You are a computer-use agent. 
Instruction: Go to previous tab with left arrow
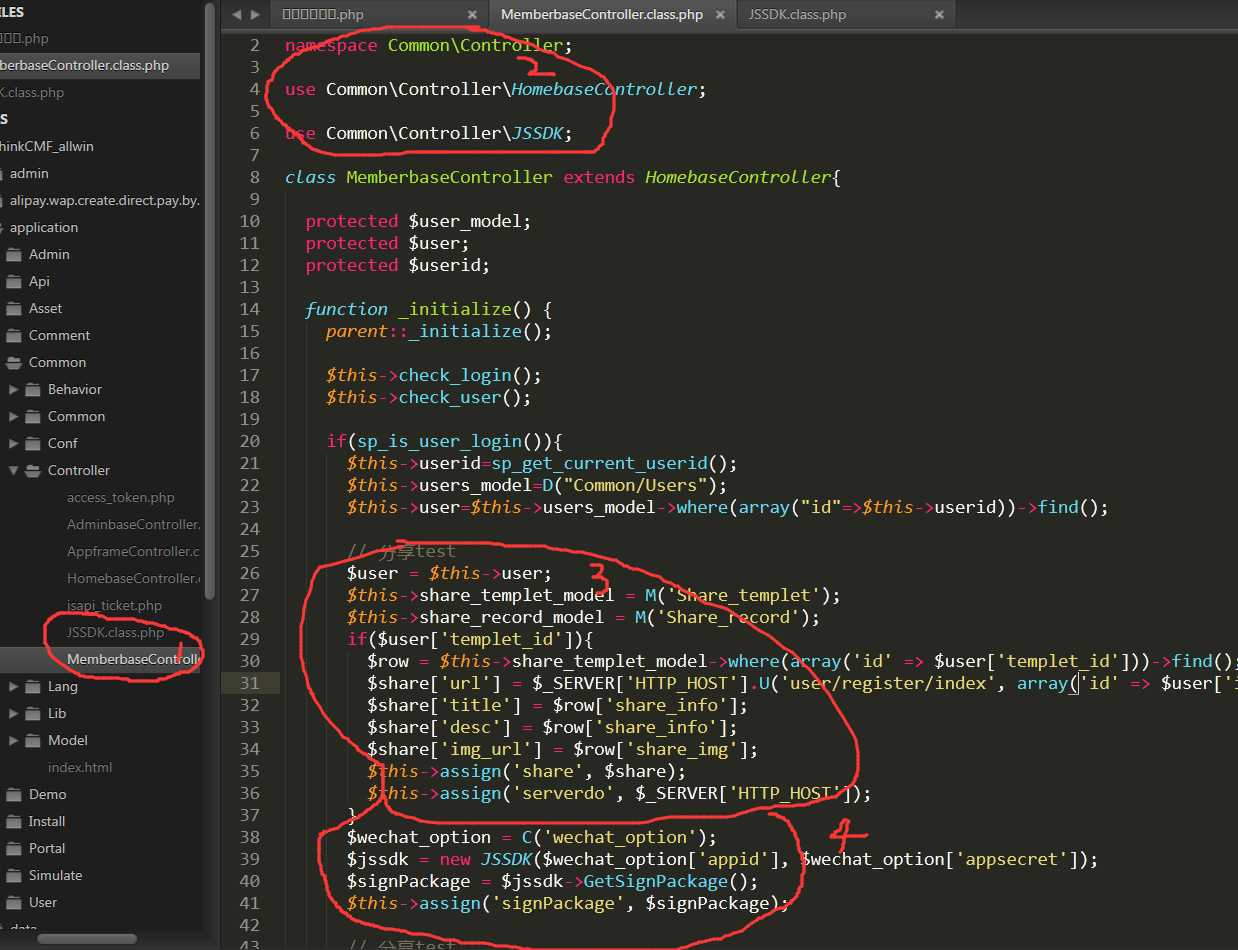(236, 15)
